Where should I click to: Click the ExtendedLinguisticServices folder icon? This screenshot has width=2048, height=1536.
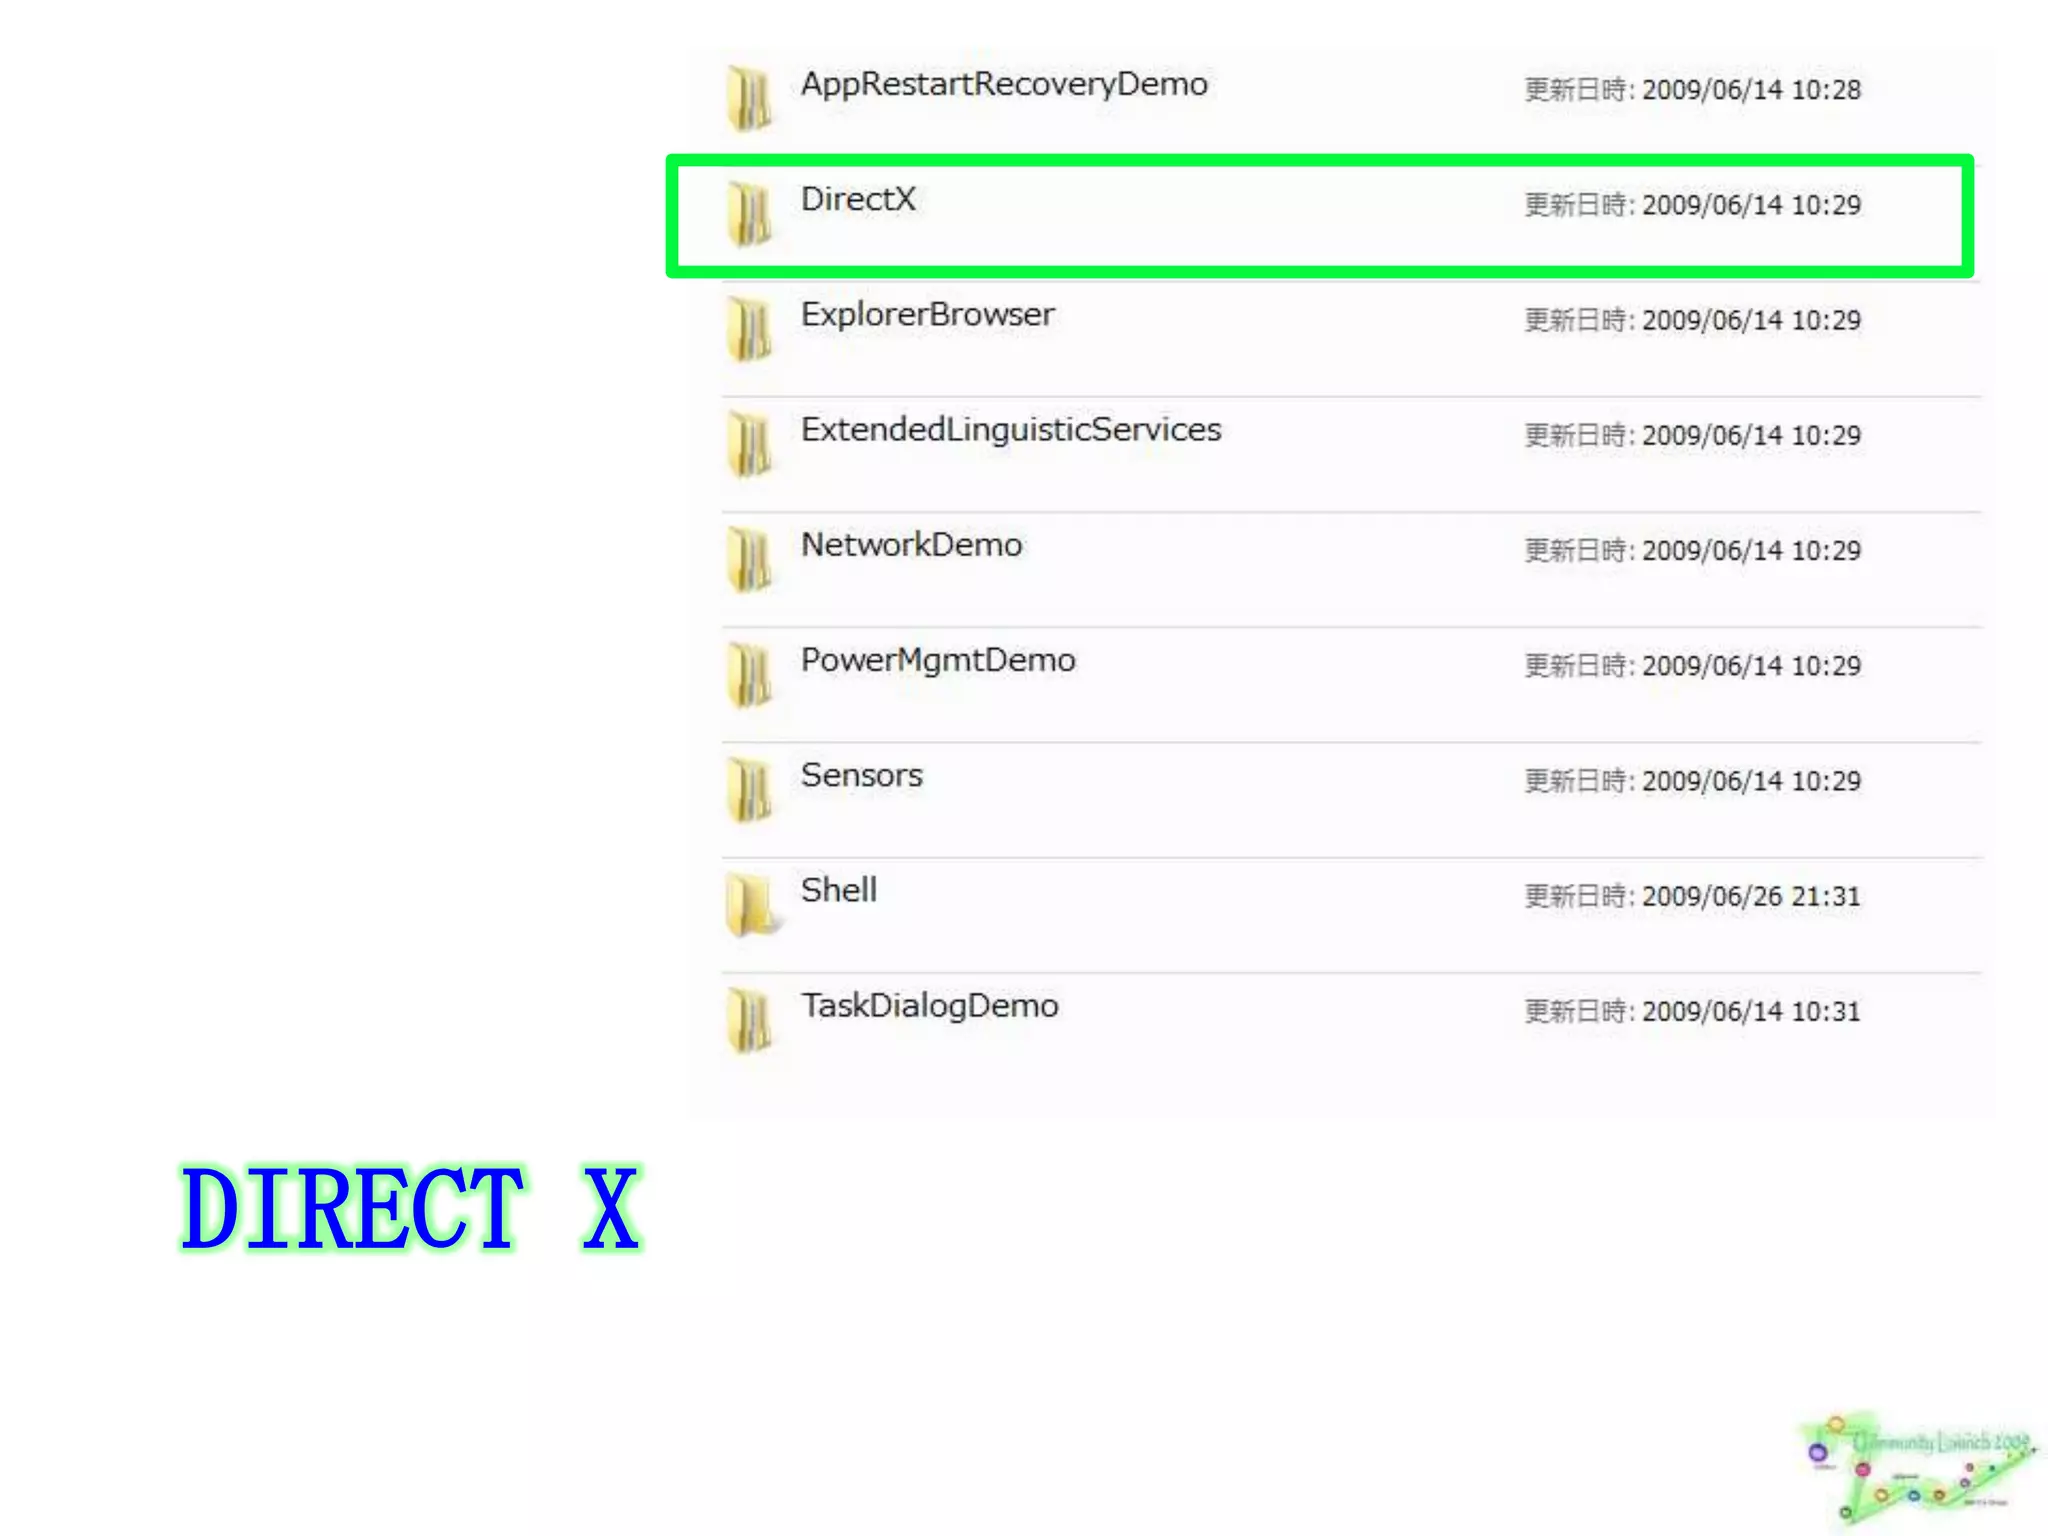point(748,443)
